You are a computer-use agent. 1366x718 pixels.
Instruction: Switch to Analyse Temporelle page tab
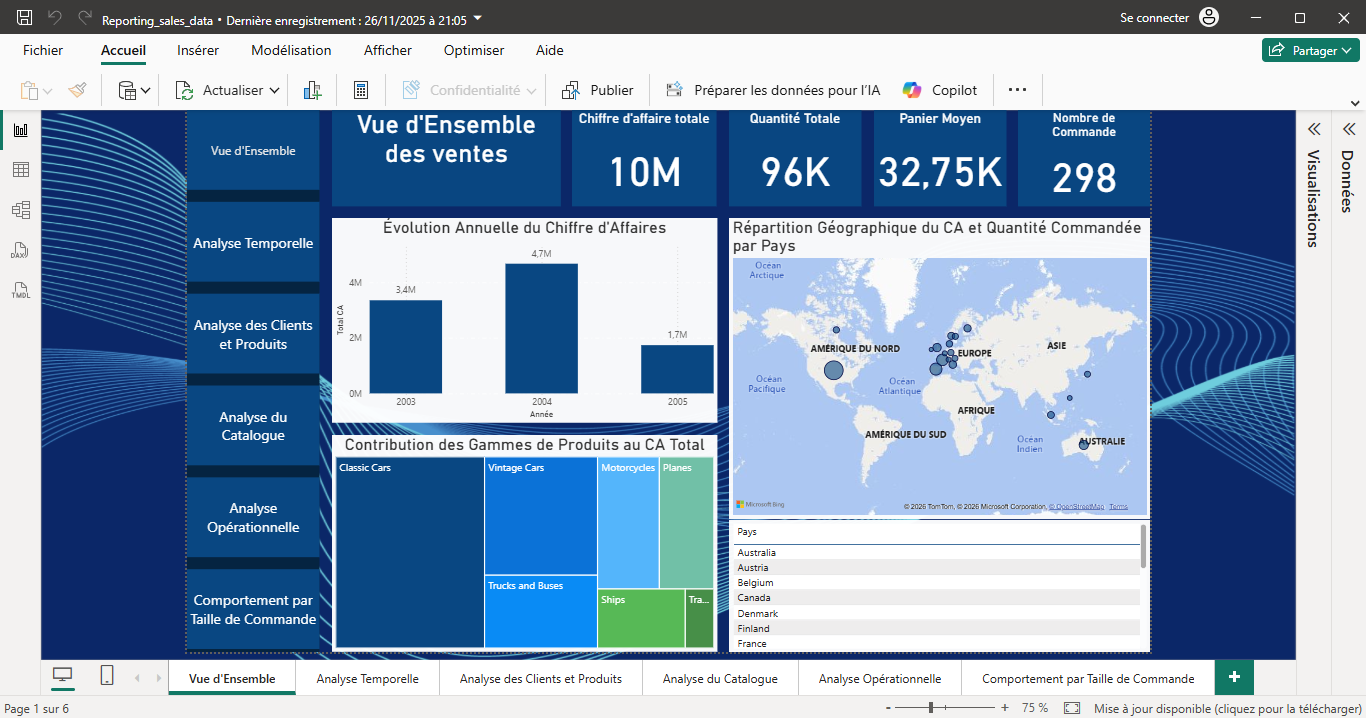coord(367,678)
